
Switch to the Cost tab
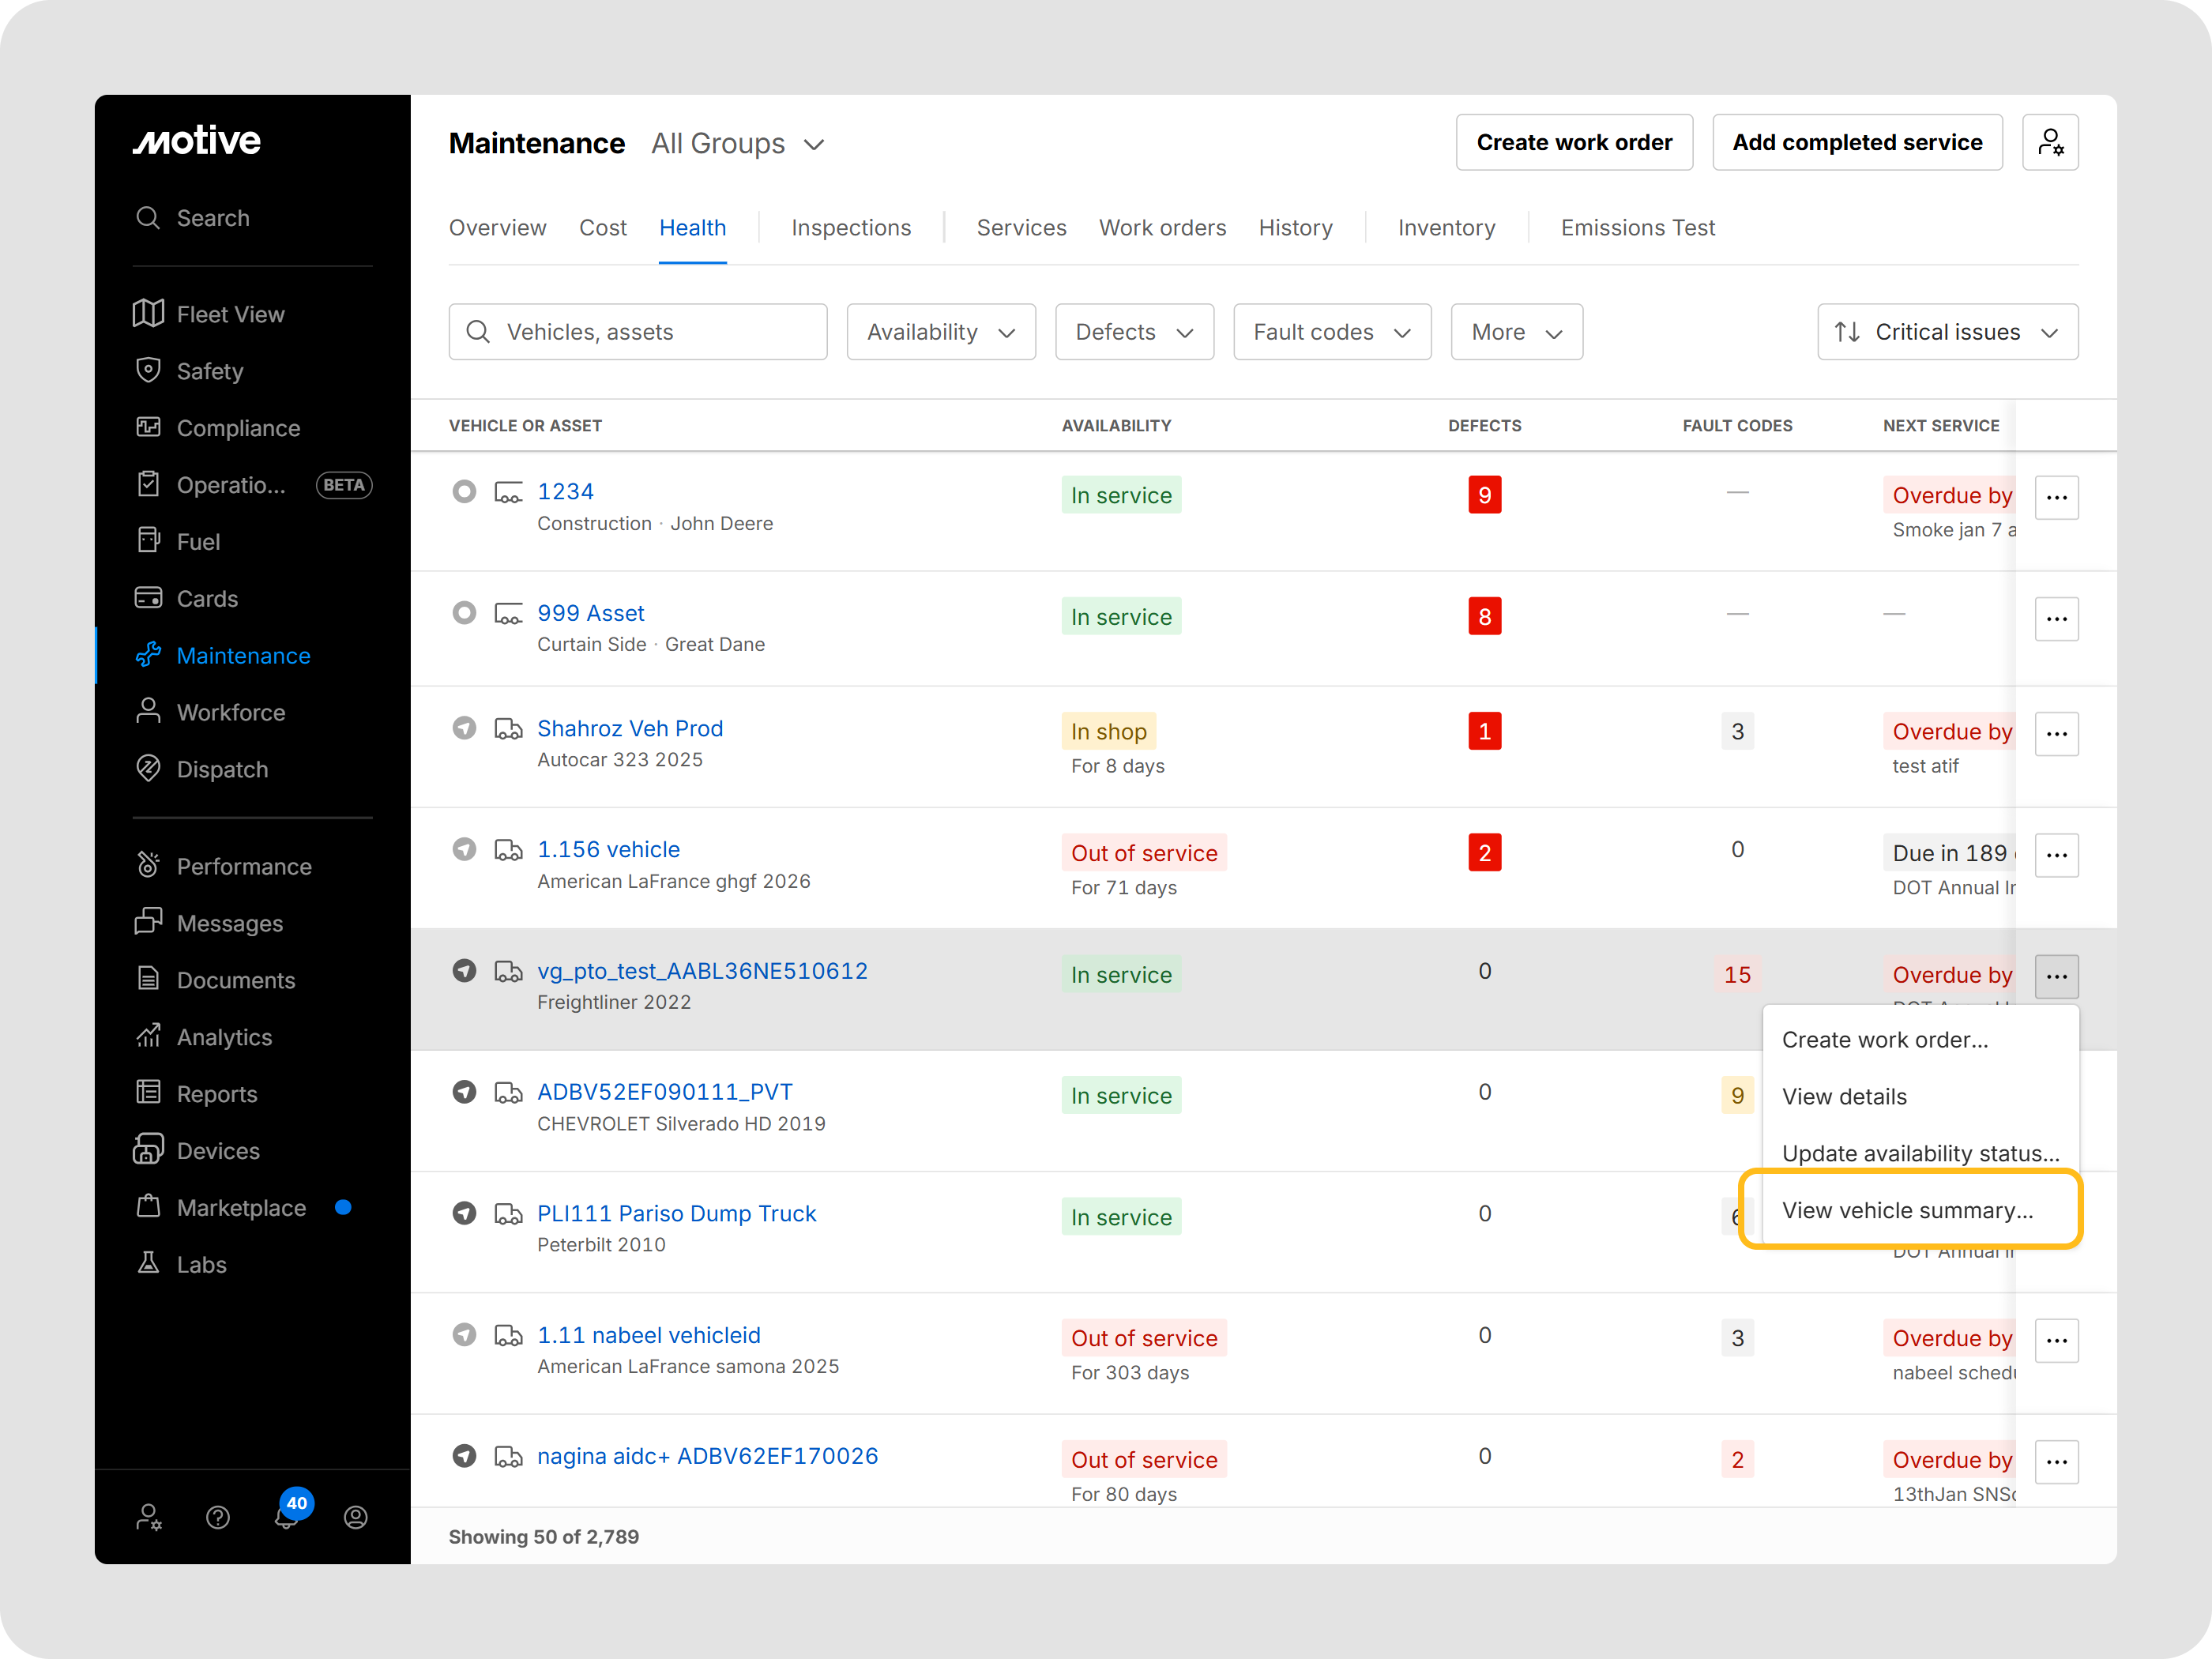(x=603, y=228)
